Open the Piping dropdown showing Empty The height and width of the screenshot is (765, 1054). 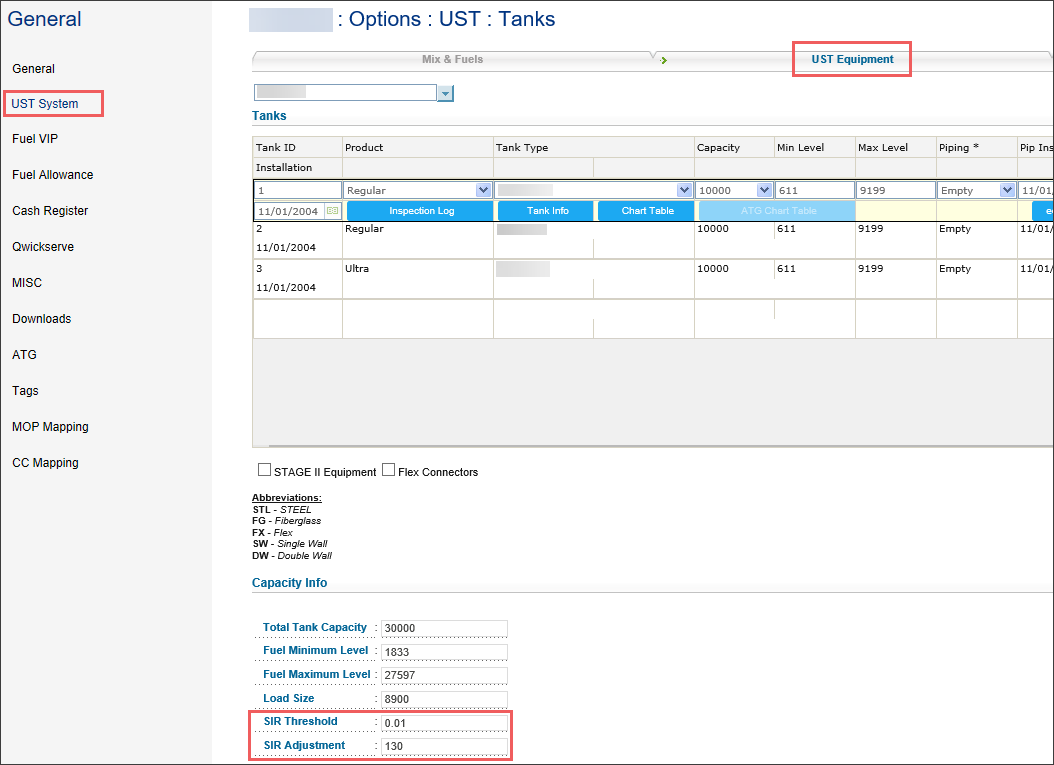coord(1007,190)
